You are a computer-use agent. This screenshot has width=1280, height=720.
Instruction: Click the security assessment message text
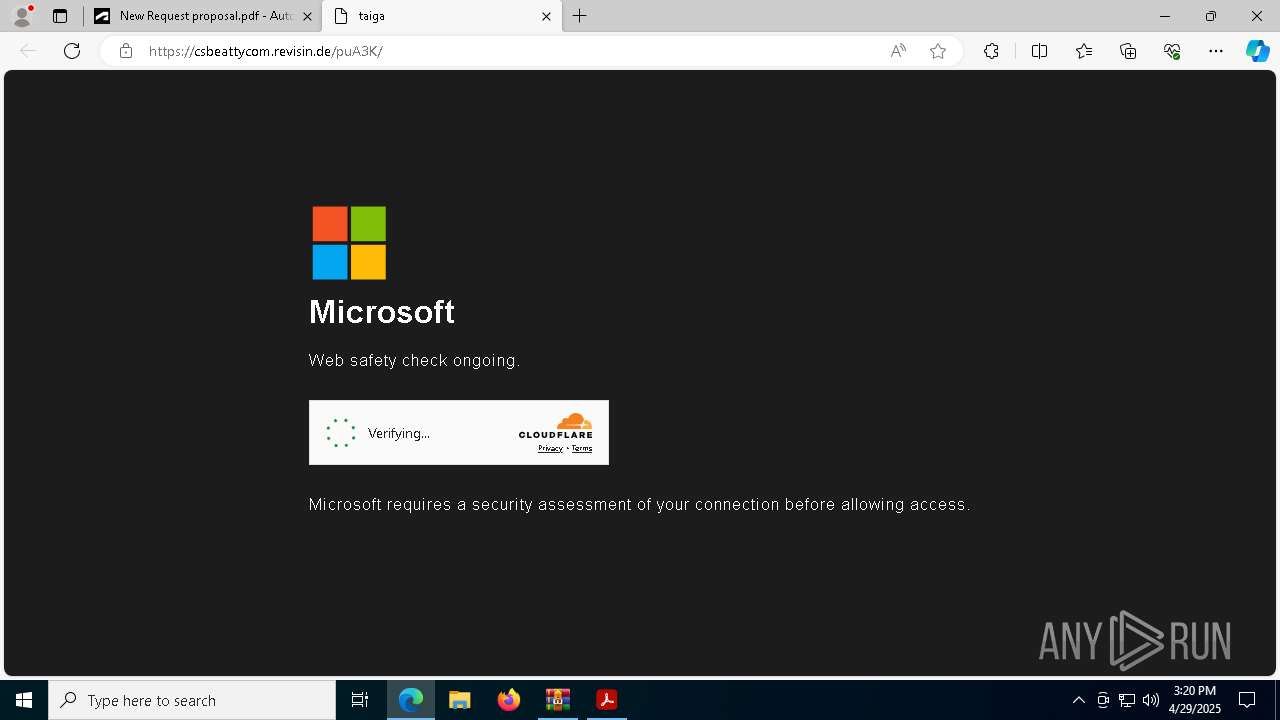639,504
